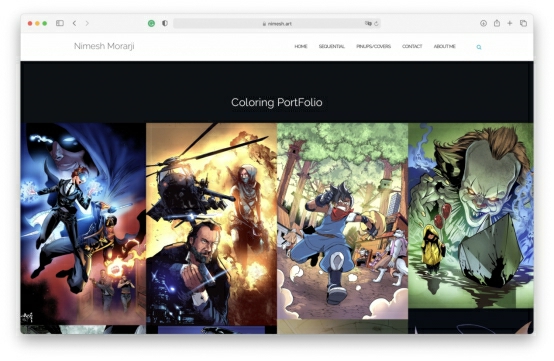This screenshot has height=361, width=554.
Task: Go forward with the forward arrow
Action: 87,23
